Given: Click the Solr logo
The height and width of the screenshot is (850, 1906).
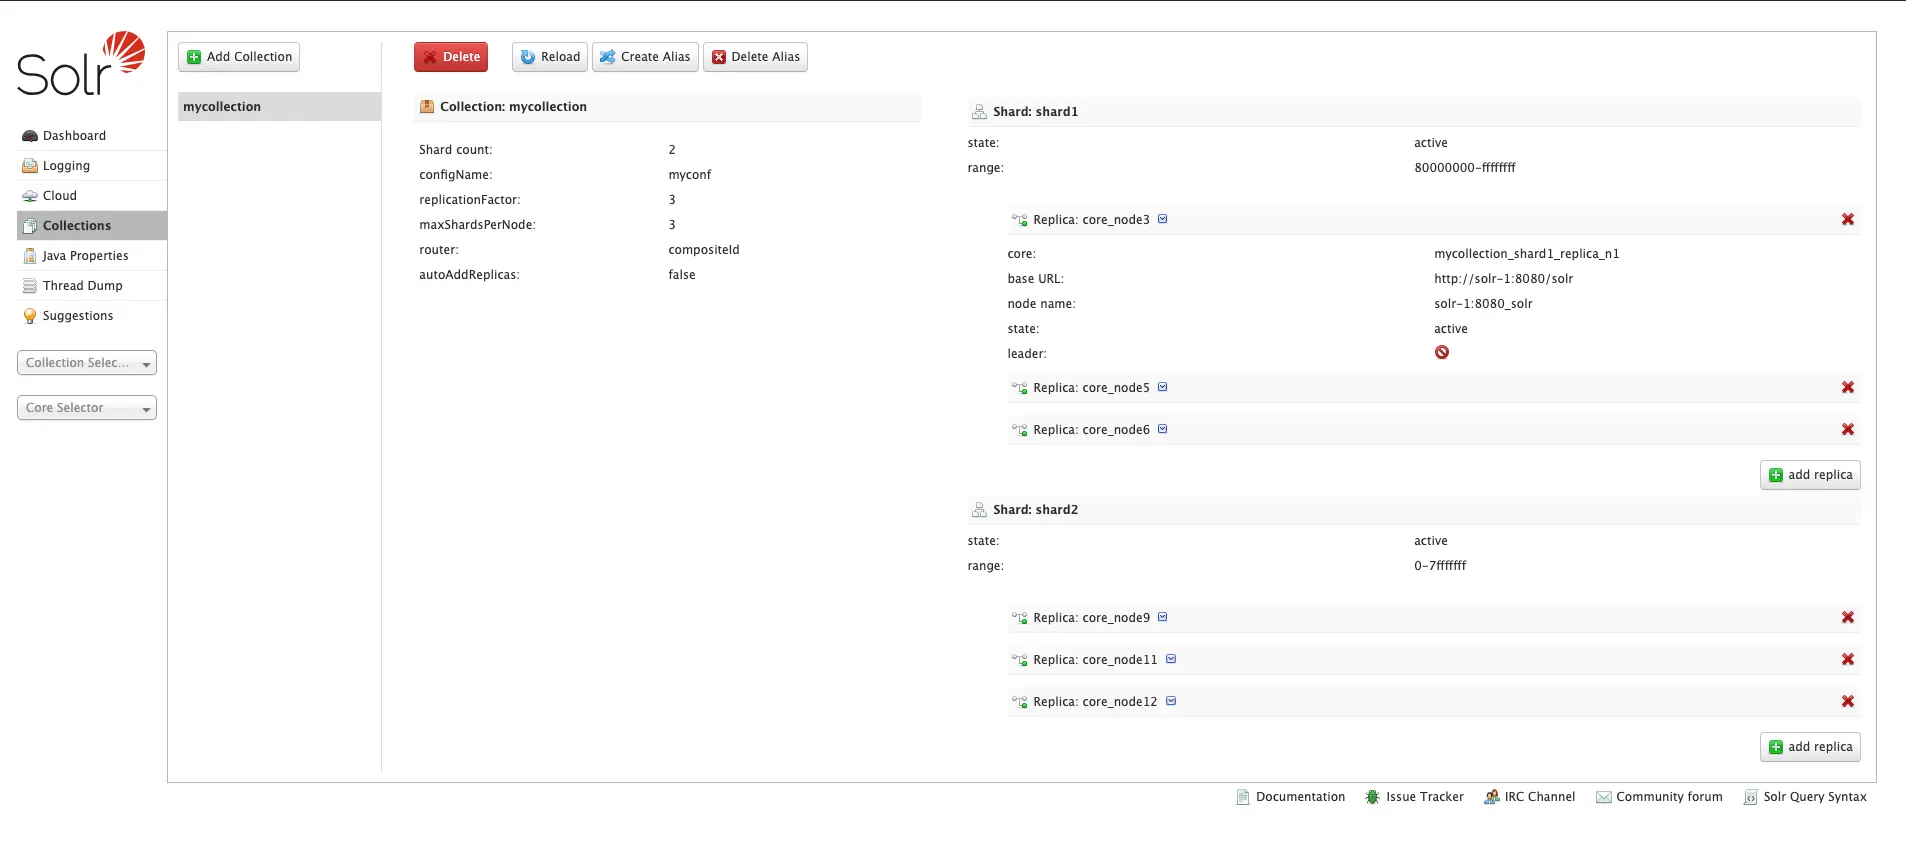Looking at the screenshot, I should click(x=81, y=64).
